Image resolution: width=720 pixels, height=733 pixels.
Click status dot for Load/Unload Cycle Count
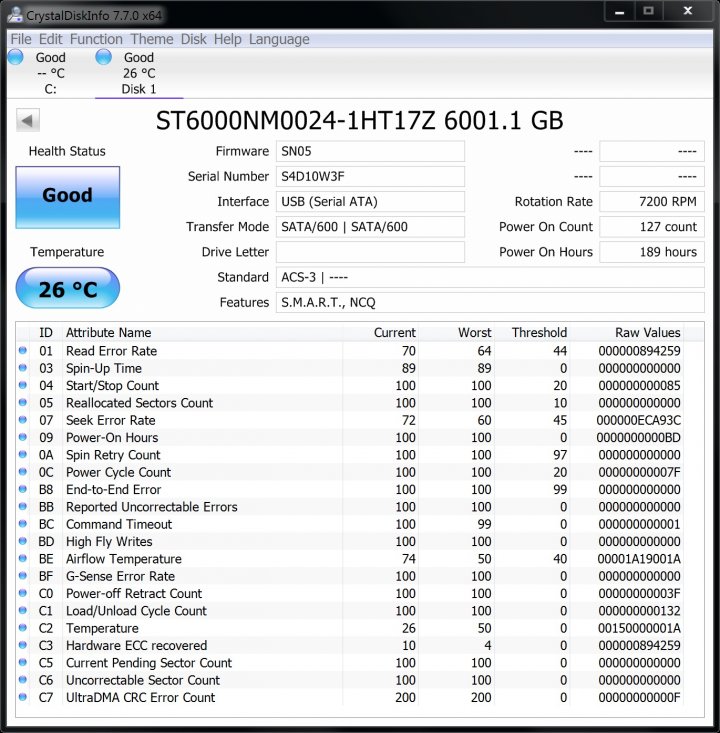pos(22,610)
